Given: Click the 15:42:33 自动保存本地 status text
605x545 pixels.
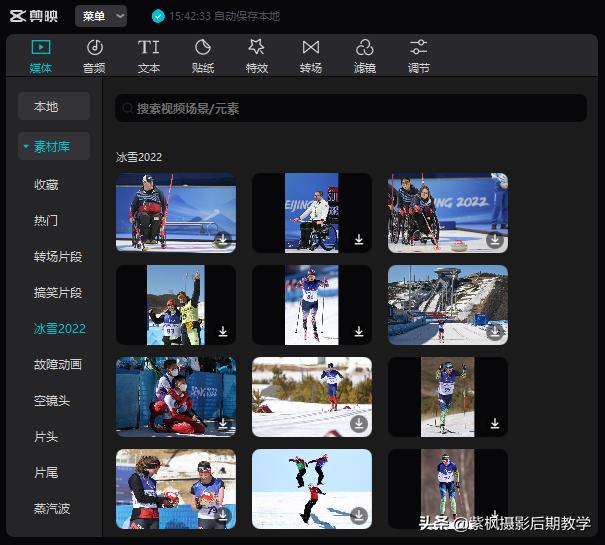Looking at the screenshot, I should coord(224,16).
